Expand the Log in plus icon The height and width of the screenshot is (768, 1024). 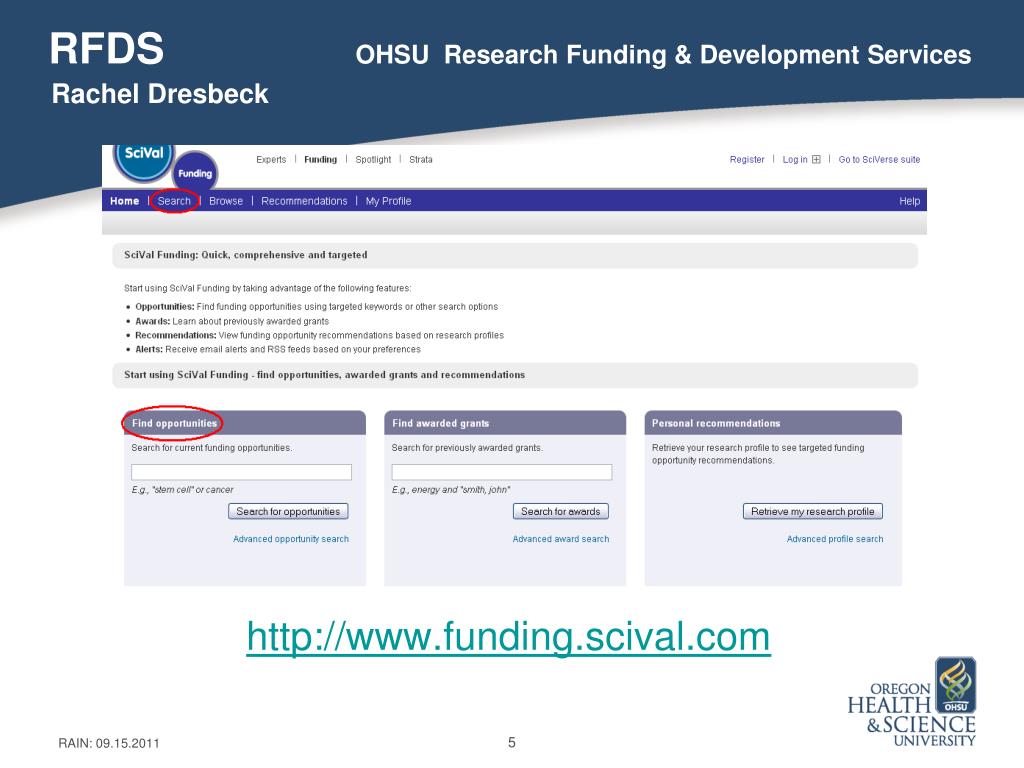(x=816, y=159)
